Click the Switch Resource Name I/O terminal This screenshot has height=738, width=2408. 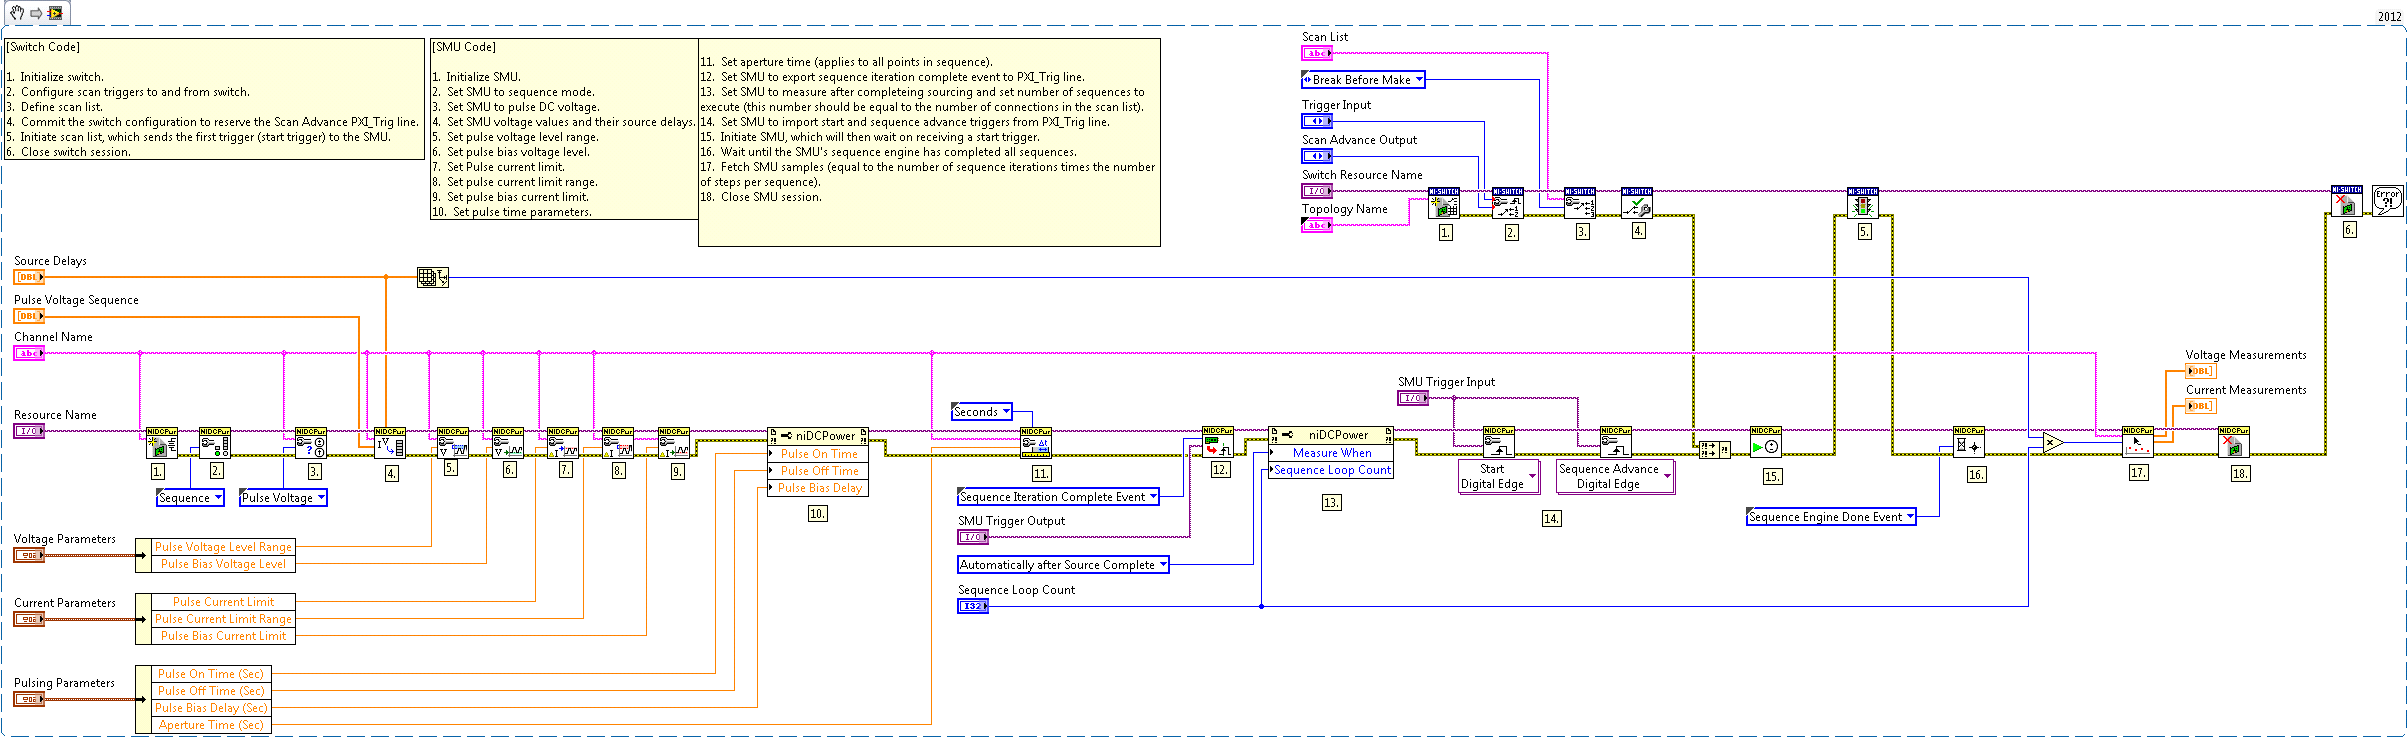click(1317, 190)
